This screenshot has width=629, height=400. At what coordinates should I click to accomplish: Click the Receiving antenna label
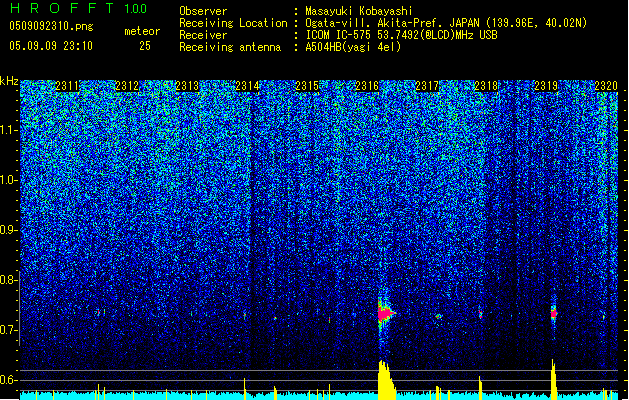pos(230,47)
